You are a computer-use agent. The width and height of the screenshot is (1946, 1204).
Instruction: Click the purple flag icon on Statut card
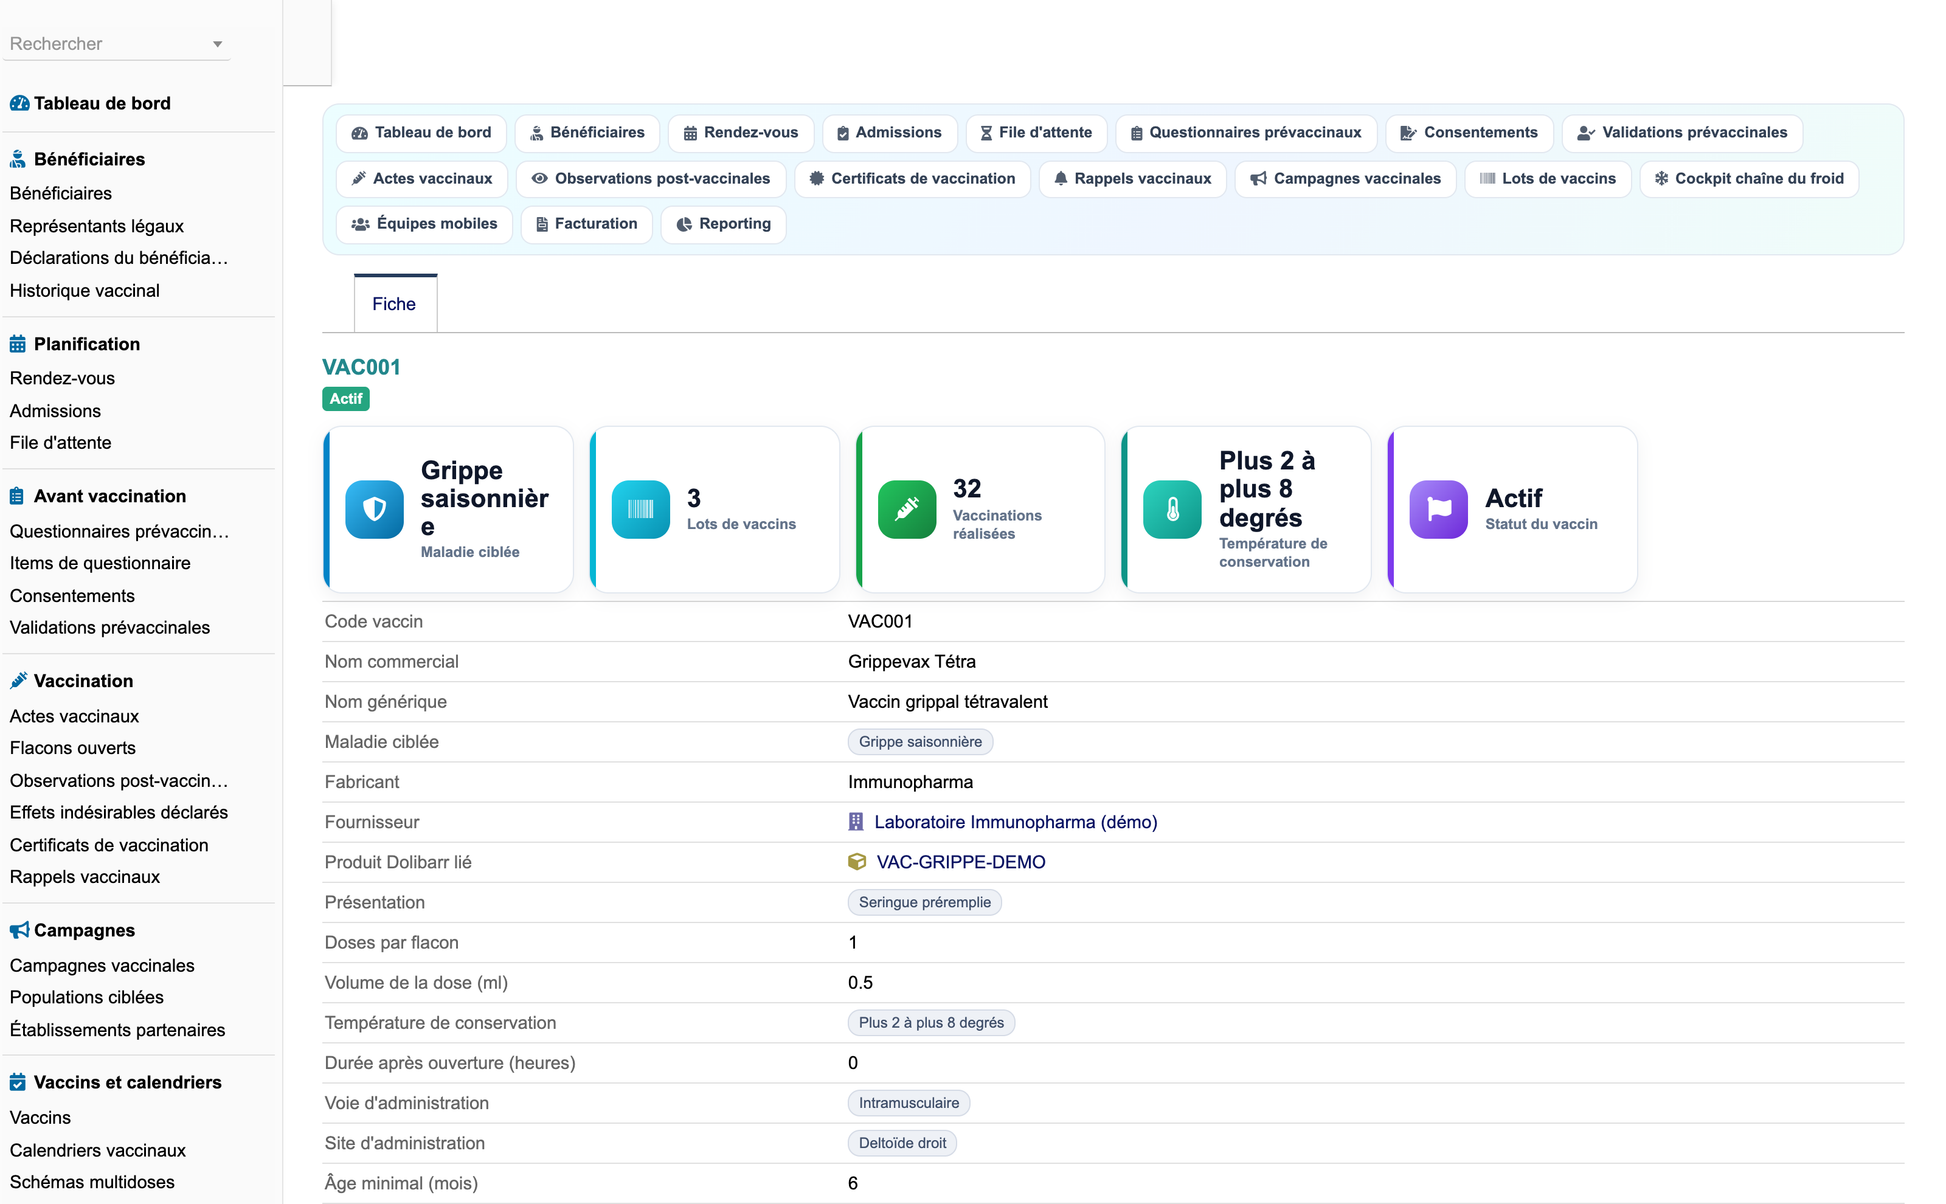pyautogui.click(x=1438, y=509)
